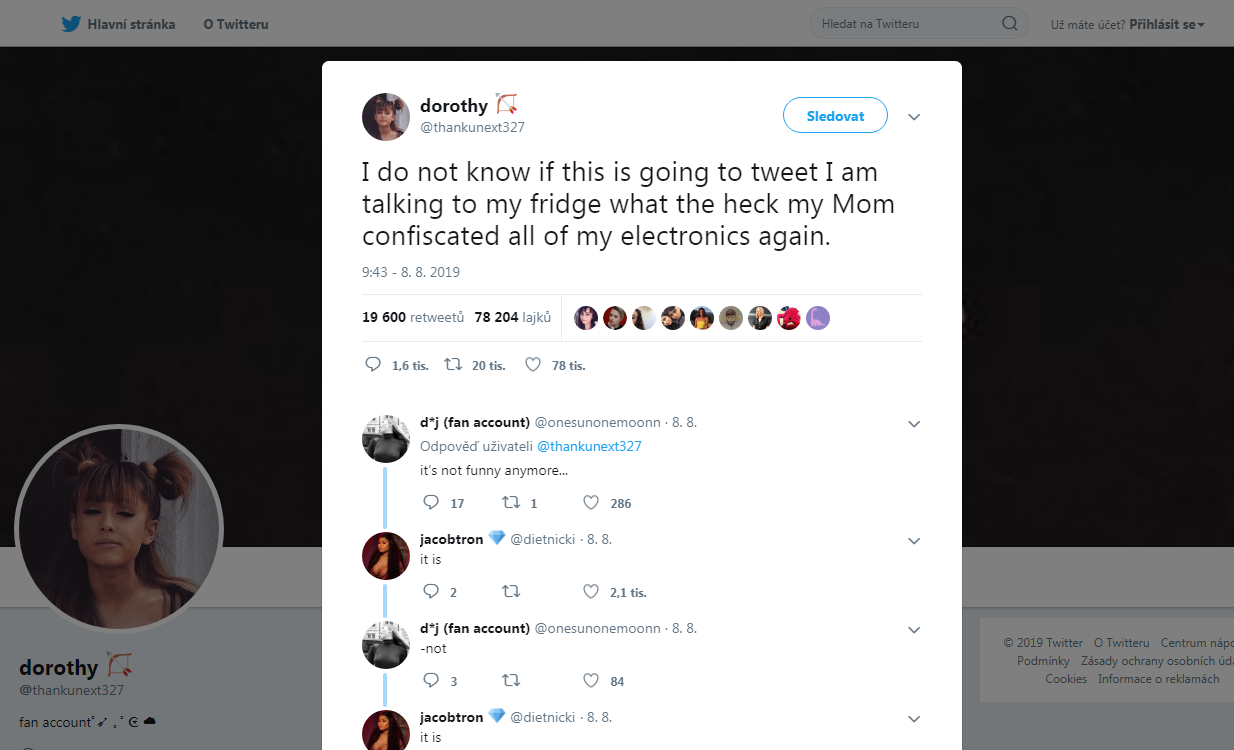Image resolution: width=1234 pixels, height=750 pixels.
Task: Retweet dorothy's main tweet
Action: (x=452, y=365)
